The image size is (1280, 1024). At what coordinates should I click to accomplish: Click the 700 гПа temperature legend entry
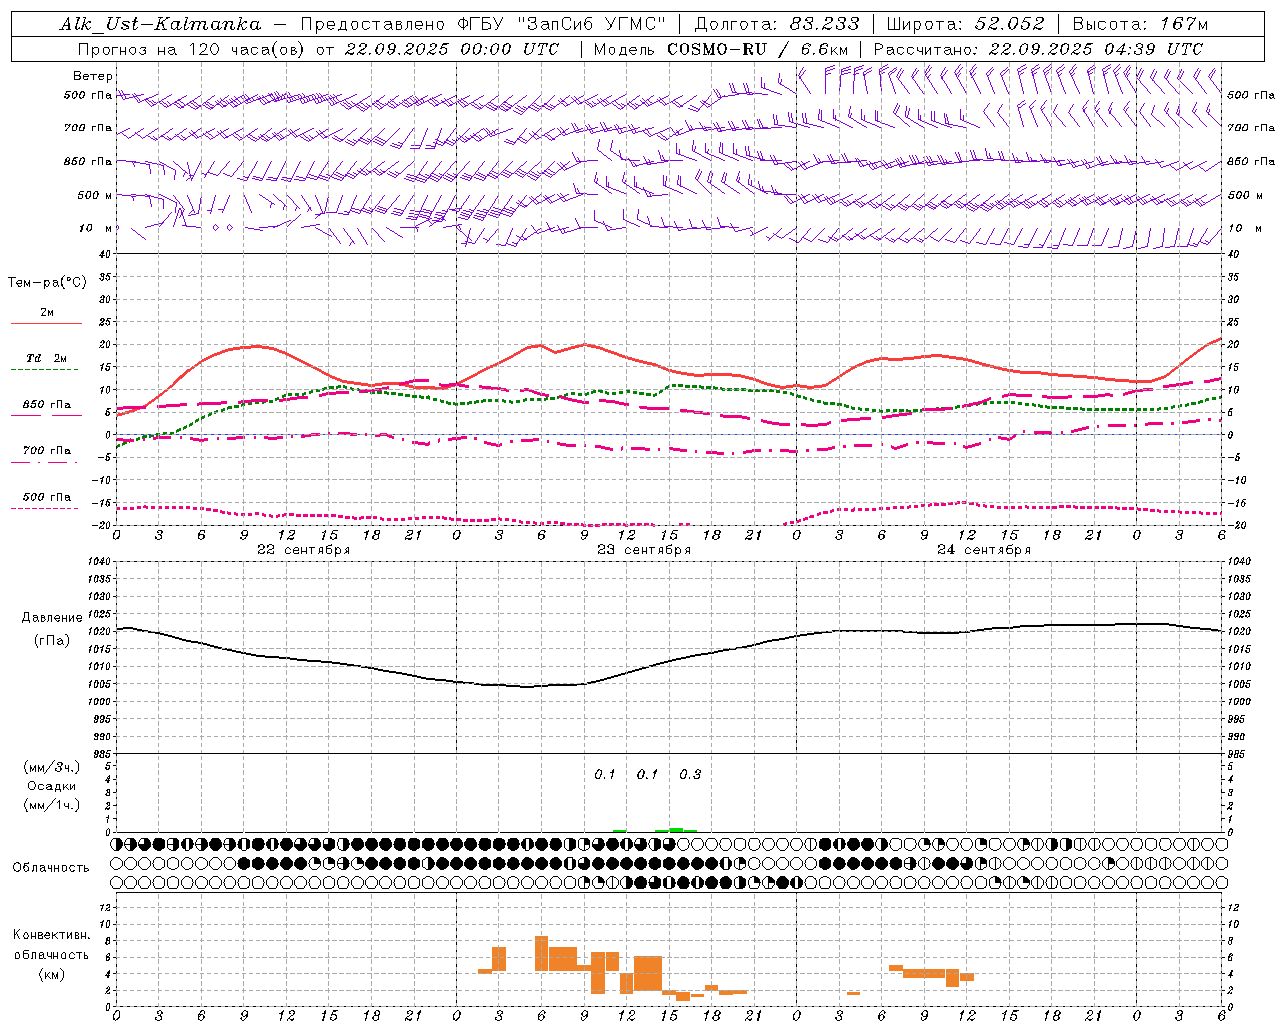coord(47,450)
